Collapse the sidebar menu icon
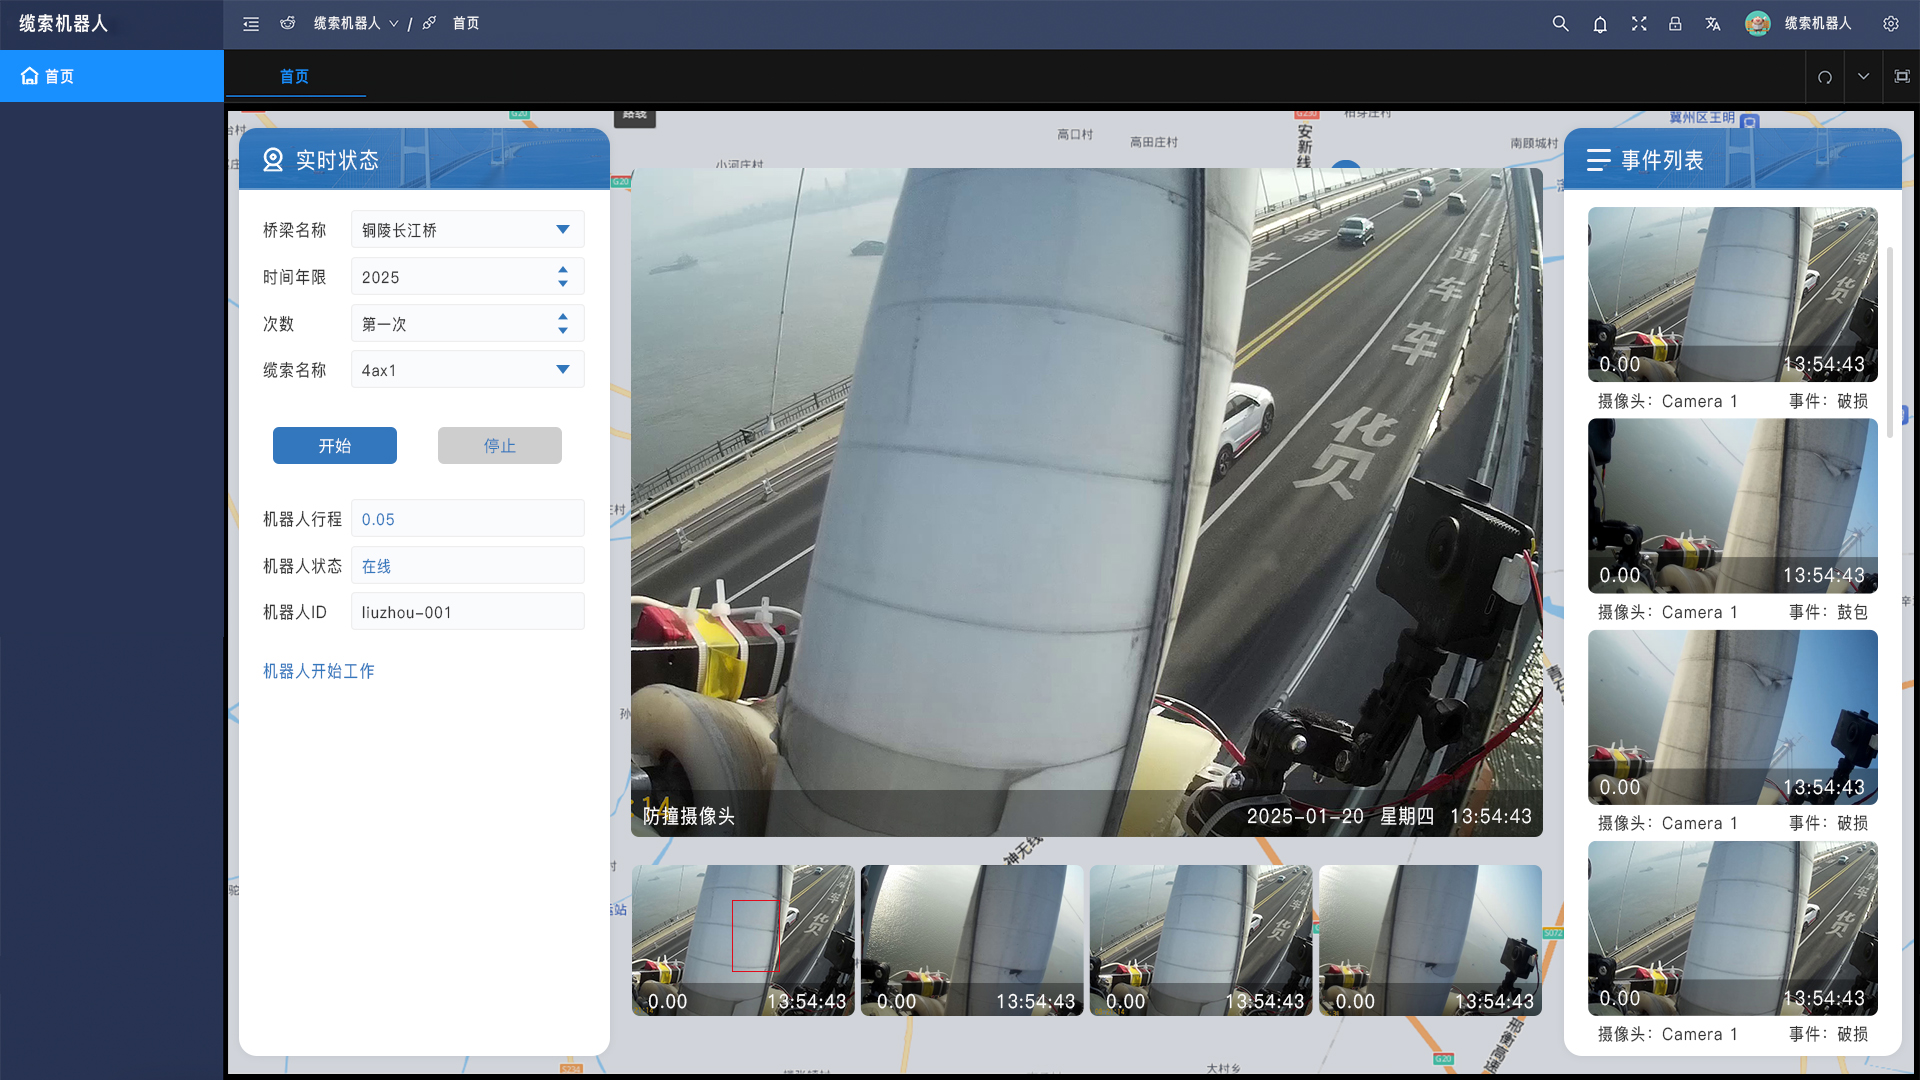 pyautogui.click(x=251, y=24)
